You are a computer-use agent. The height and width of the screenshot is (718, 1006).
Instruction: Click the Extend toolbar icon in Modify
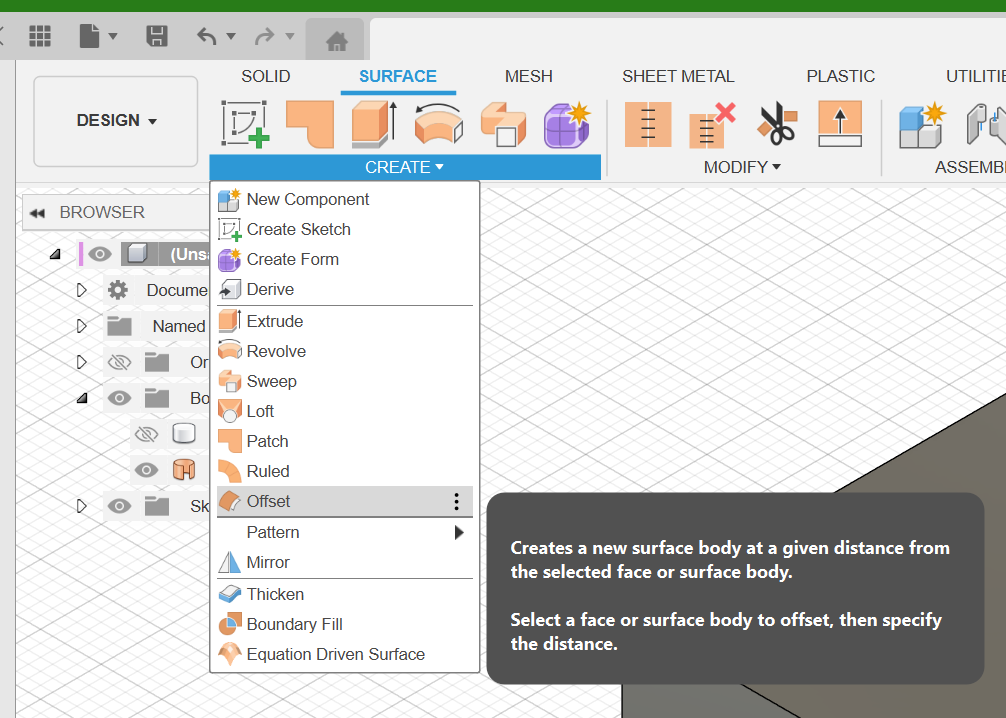[840, 124]
